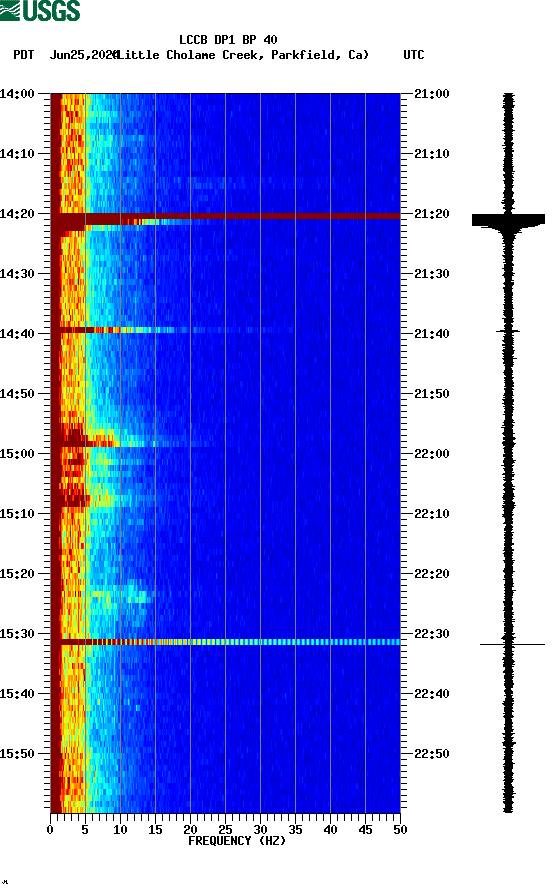Image resolution: width=552 pixels, height=893 pixels.
Task: Click the 22:00 UTC time label
Action: coord(432,454)
